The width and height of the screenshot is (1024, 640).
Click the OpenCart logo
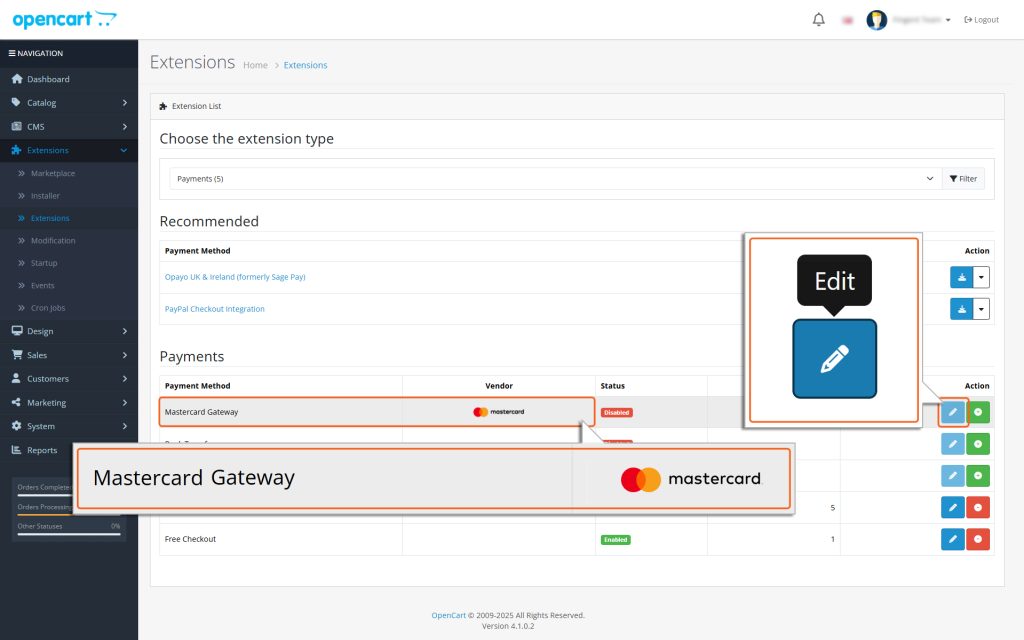pos(65,19)
